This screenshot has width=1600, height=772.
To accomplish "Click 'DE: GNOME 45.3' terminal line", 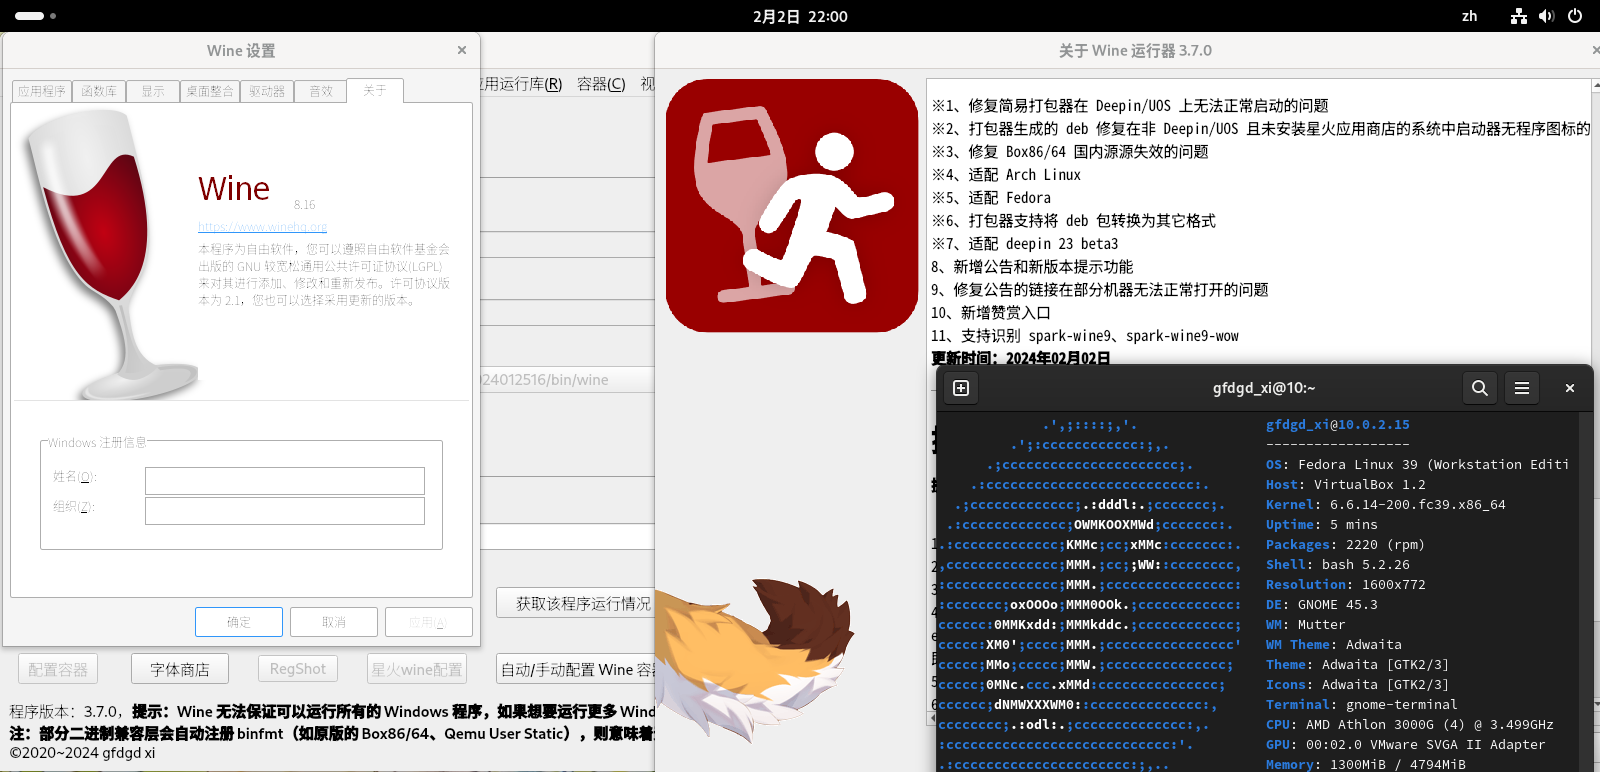I will coord(1322,605).
